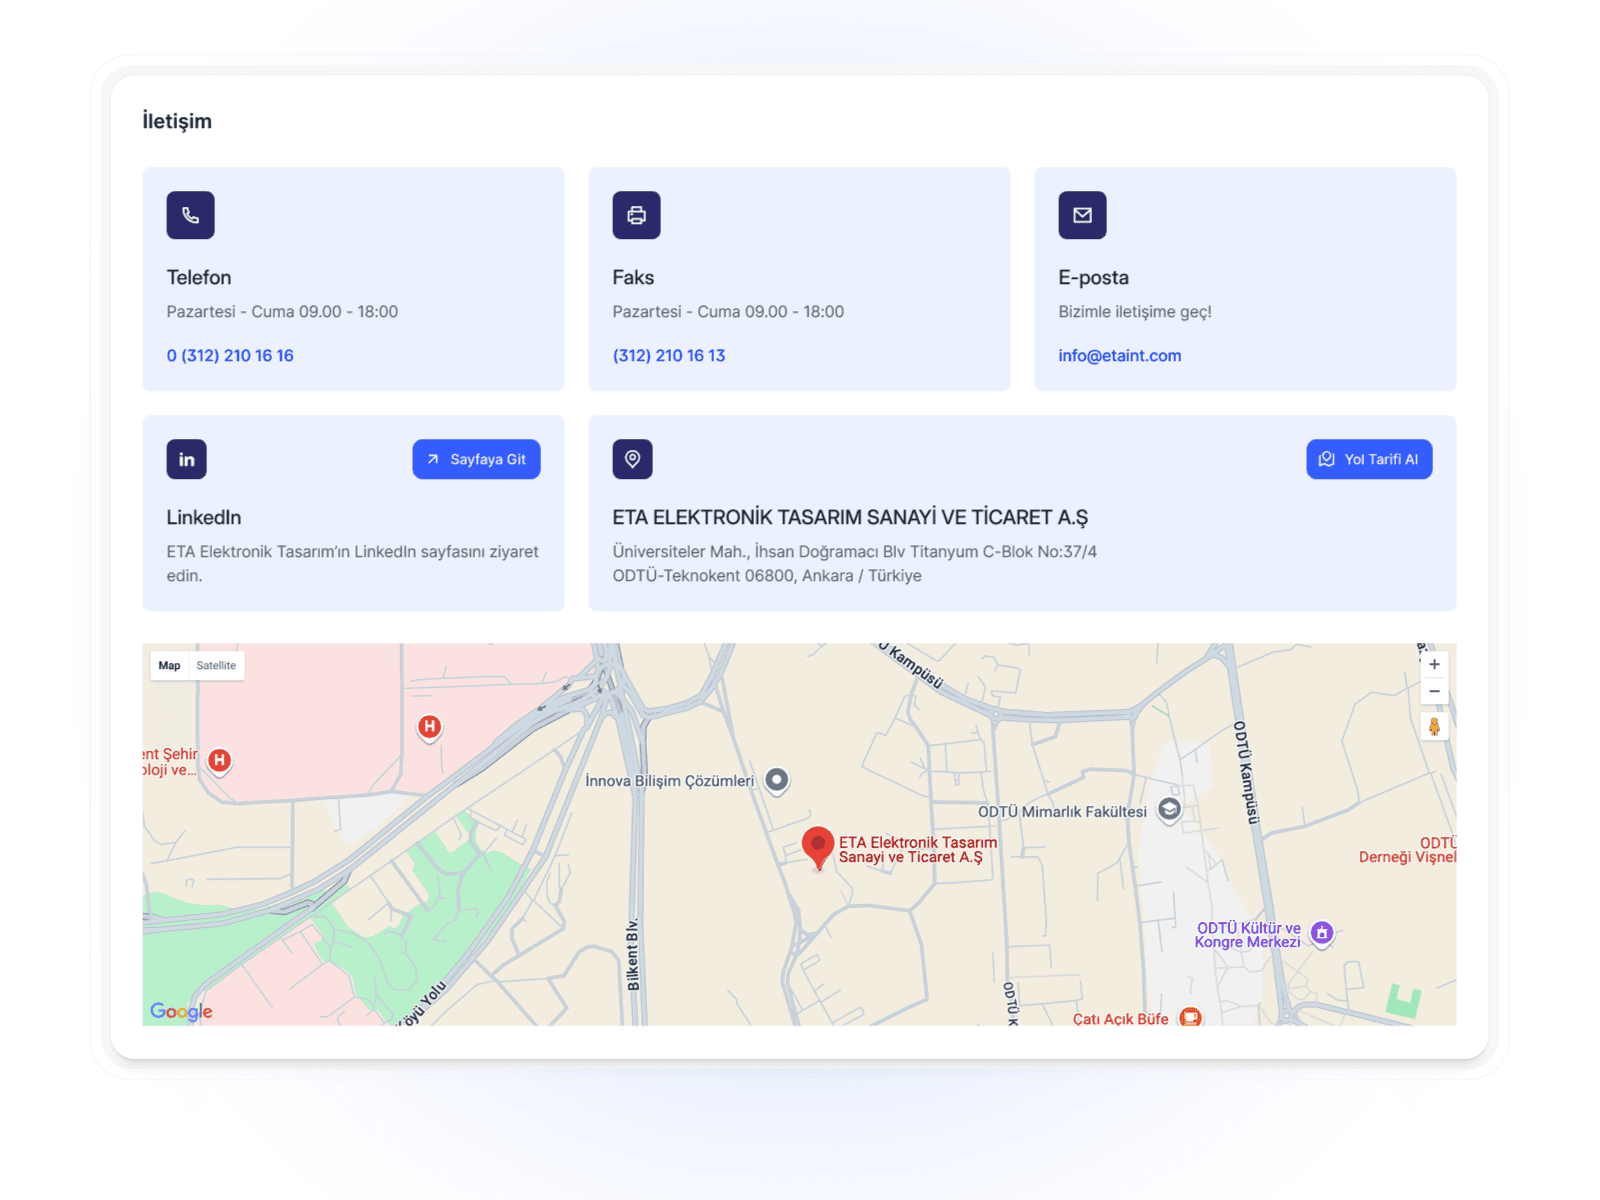The height and width of the screenshot is (1200, 1600).
Task: Click ODTÜ Kültür ve Kongre Merkezi marker
Action: coord(1322,934)
